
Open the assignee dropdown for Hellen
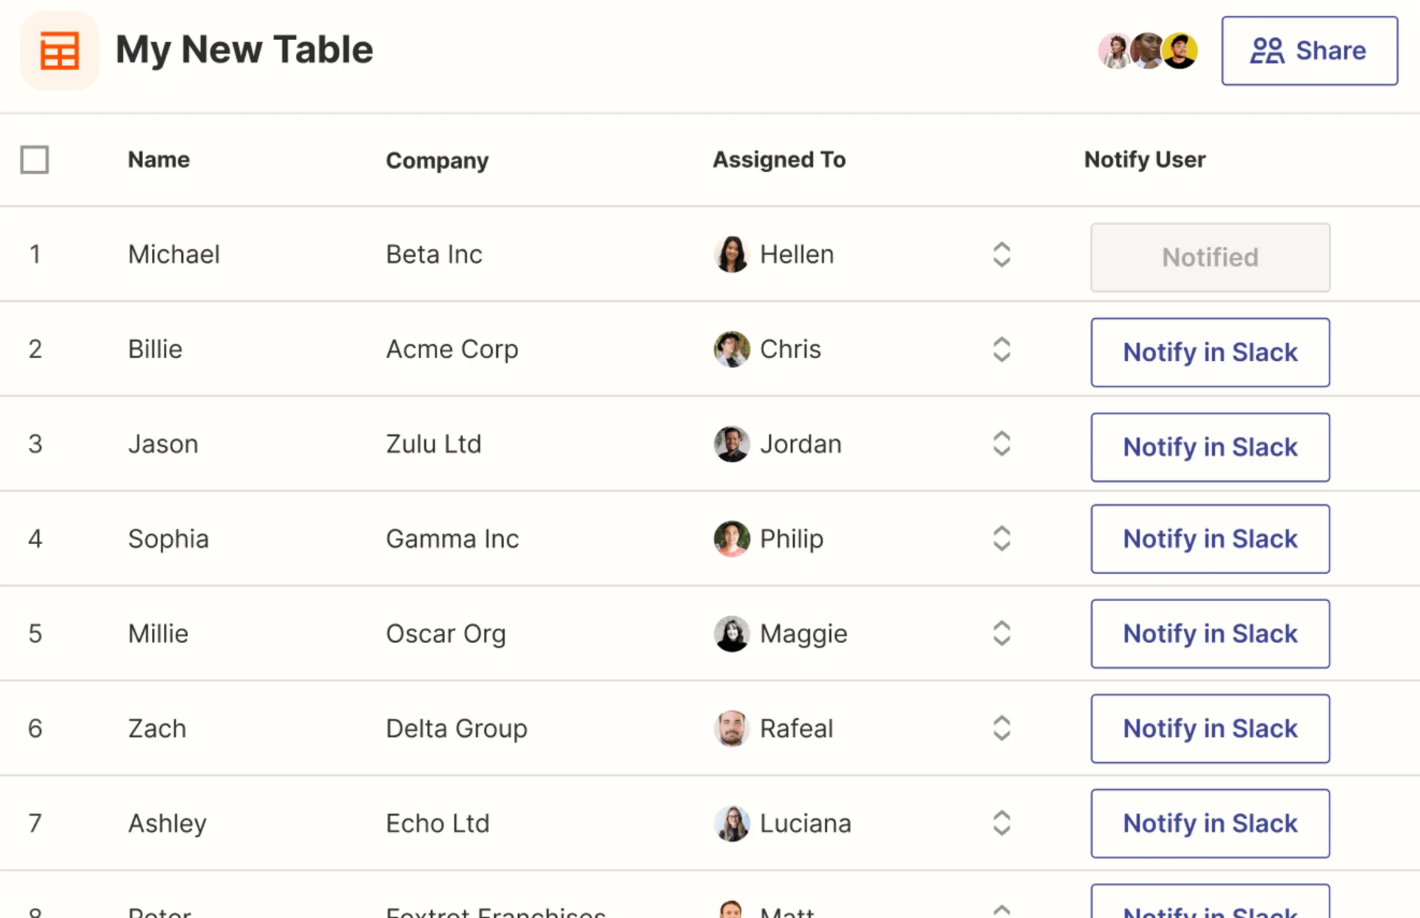pyautogui.click(x=1001, y=254)
